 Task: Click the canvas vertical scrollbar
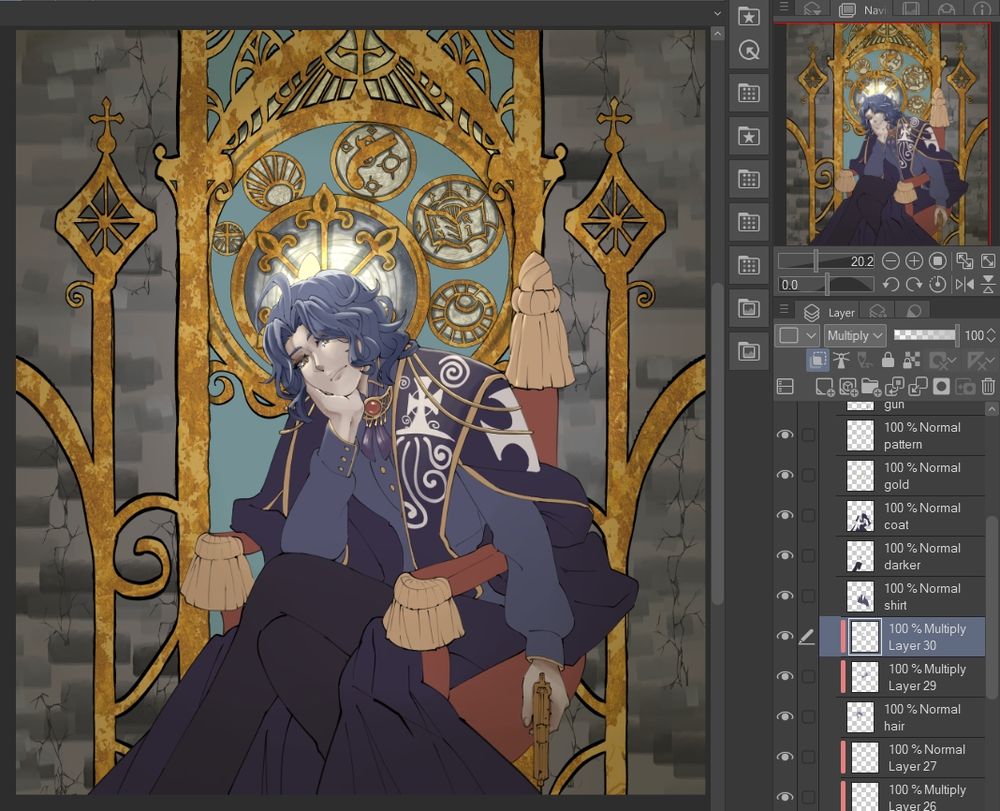[x=717, y=446]
